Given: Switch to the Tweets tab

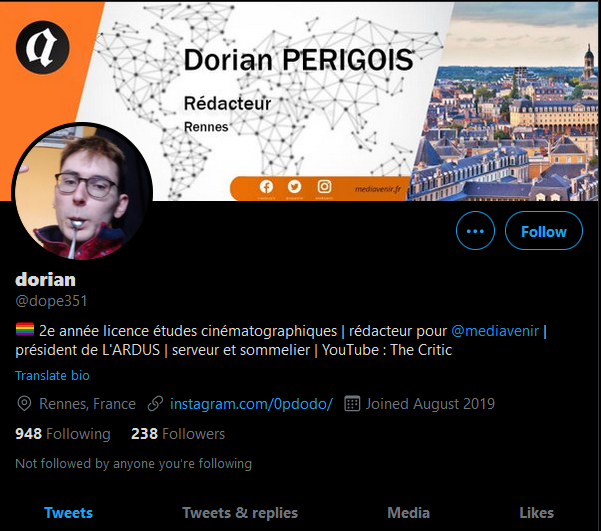Looking at the screenshot, I should click(x=68, y=513).
